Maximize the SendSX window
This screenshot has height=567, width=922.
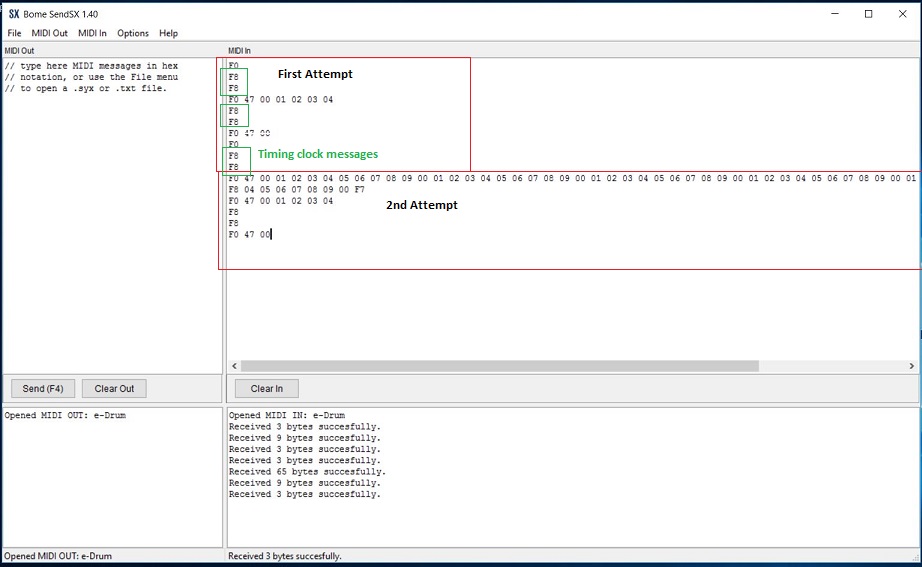tap(868, 14)
